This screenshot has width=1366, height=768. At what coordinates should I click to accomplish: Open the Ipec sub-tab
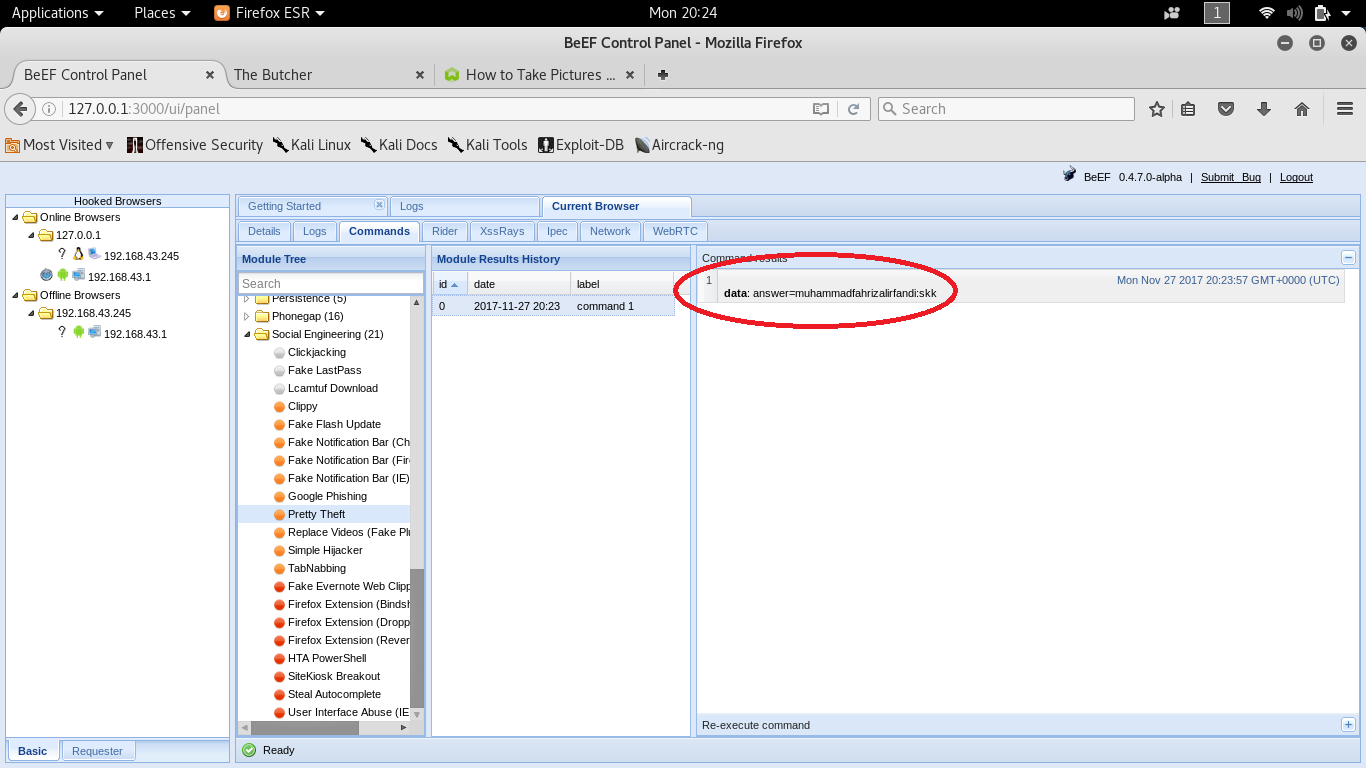[x=557, y=231]
